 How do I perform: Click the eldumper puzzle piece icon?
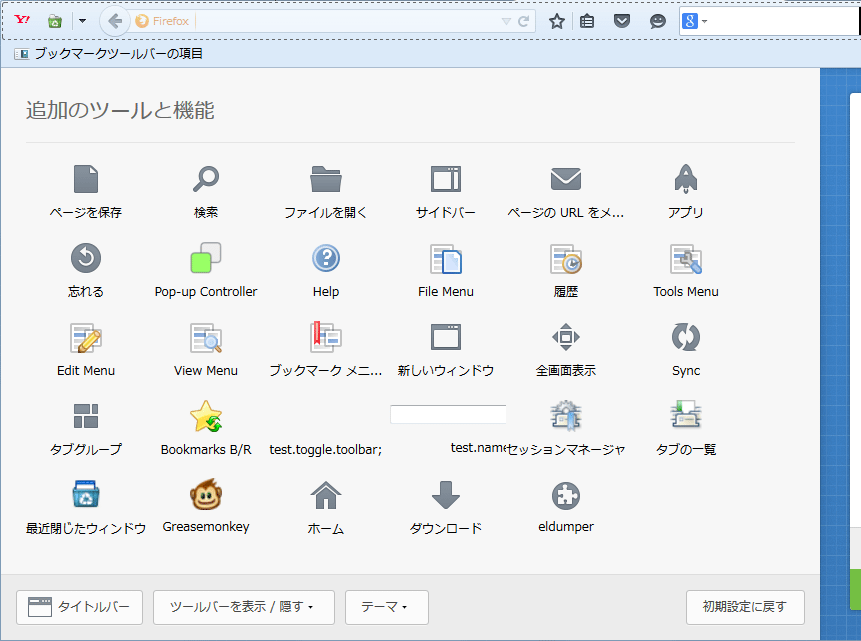coord(566,495)
